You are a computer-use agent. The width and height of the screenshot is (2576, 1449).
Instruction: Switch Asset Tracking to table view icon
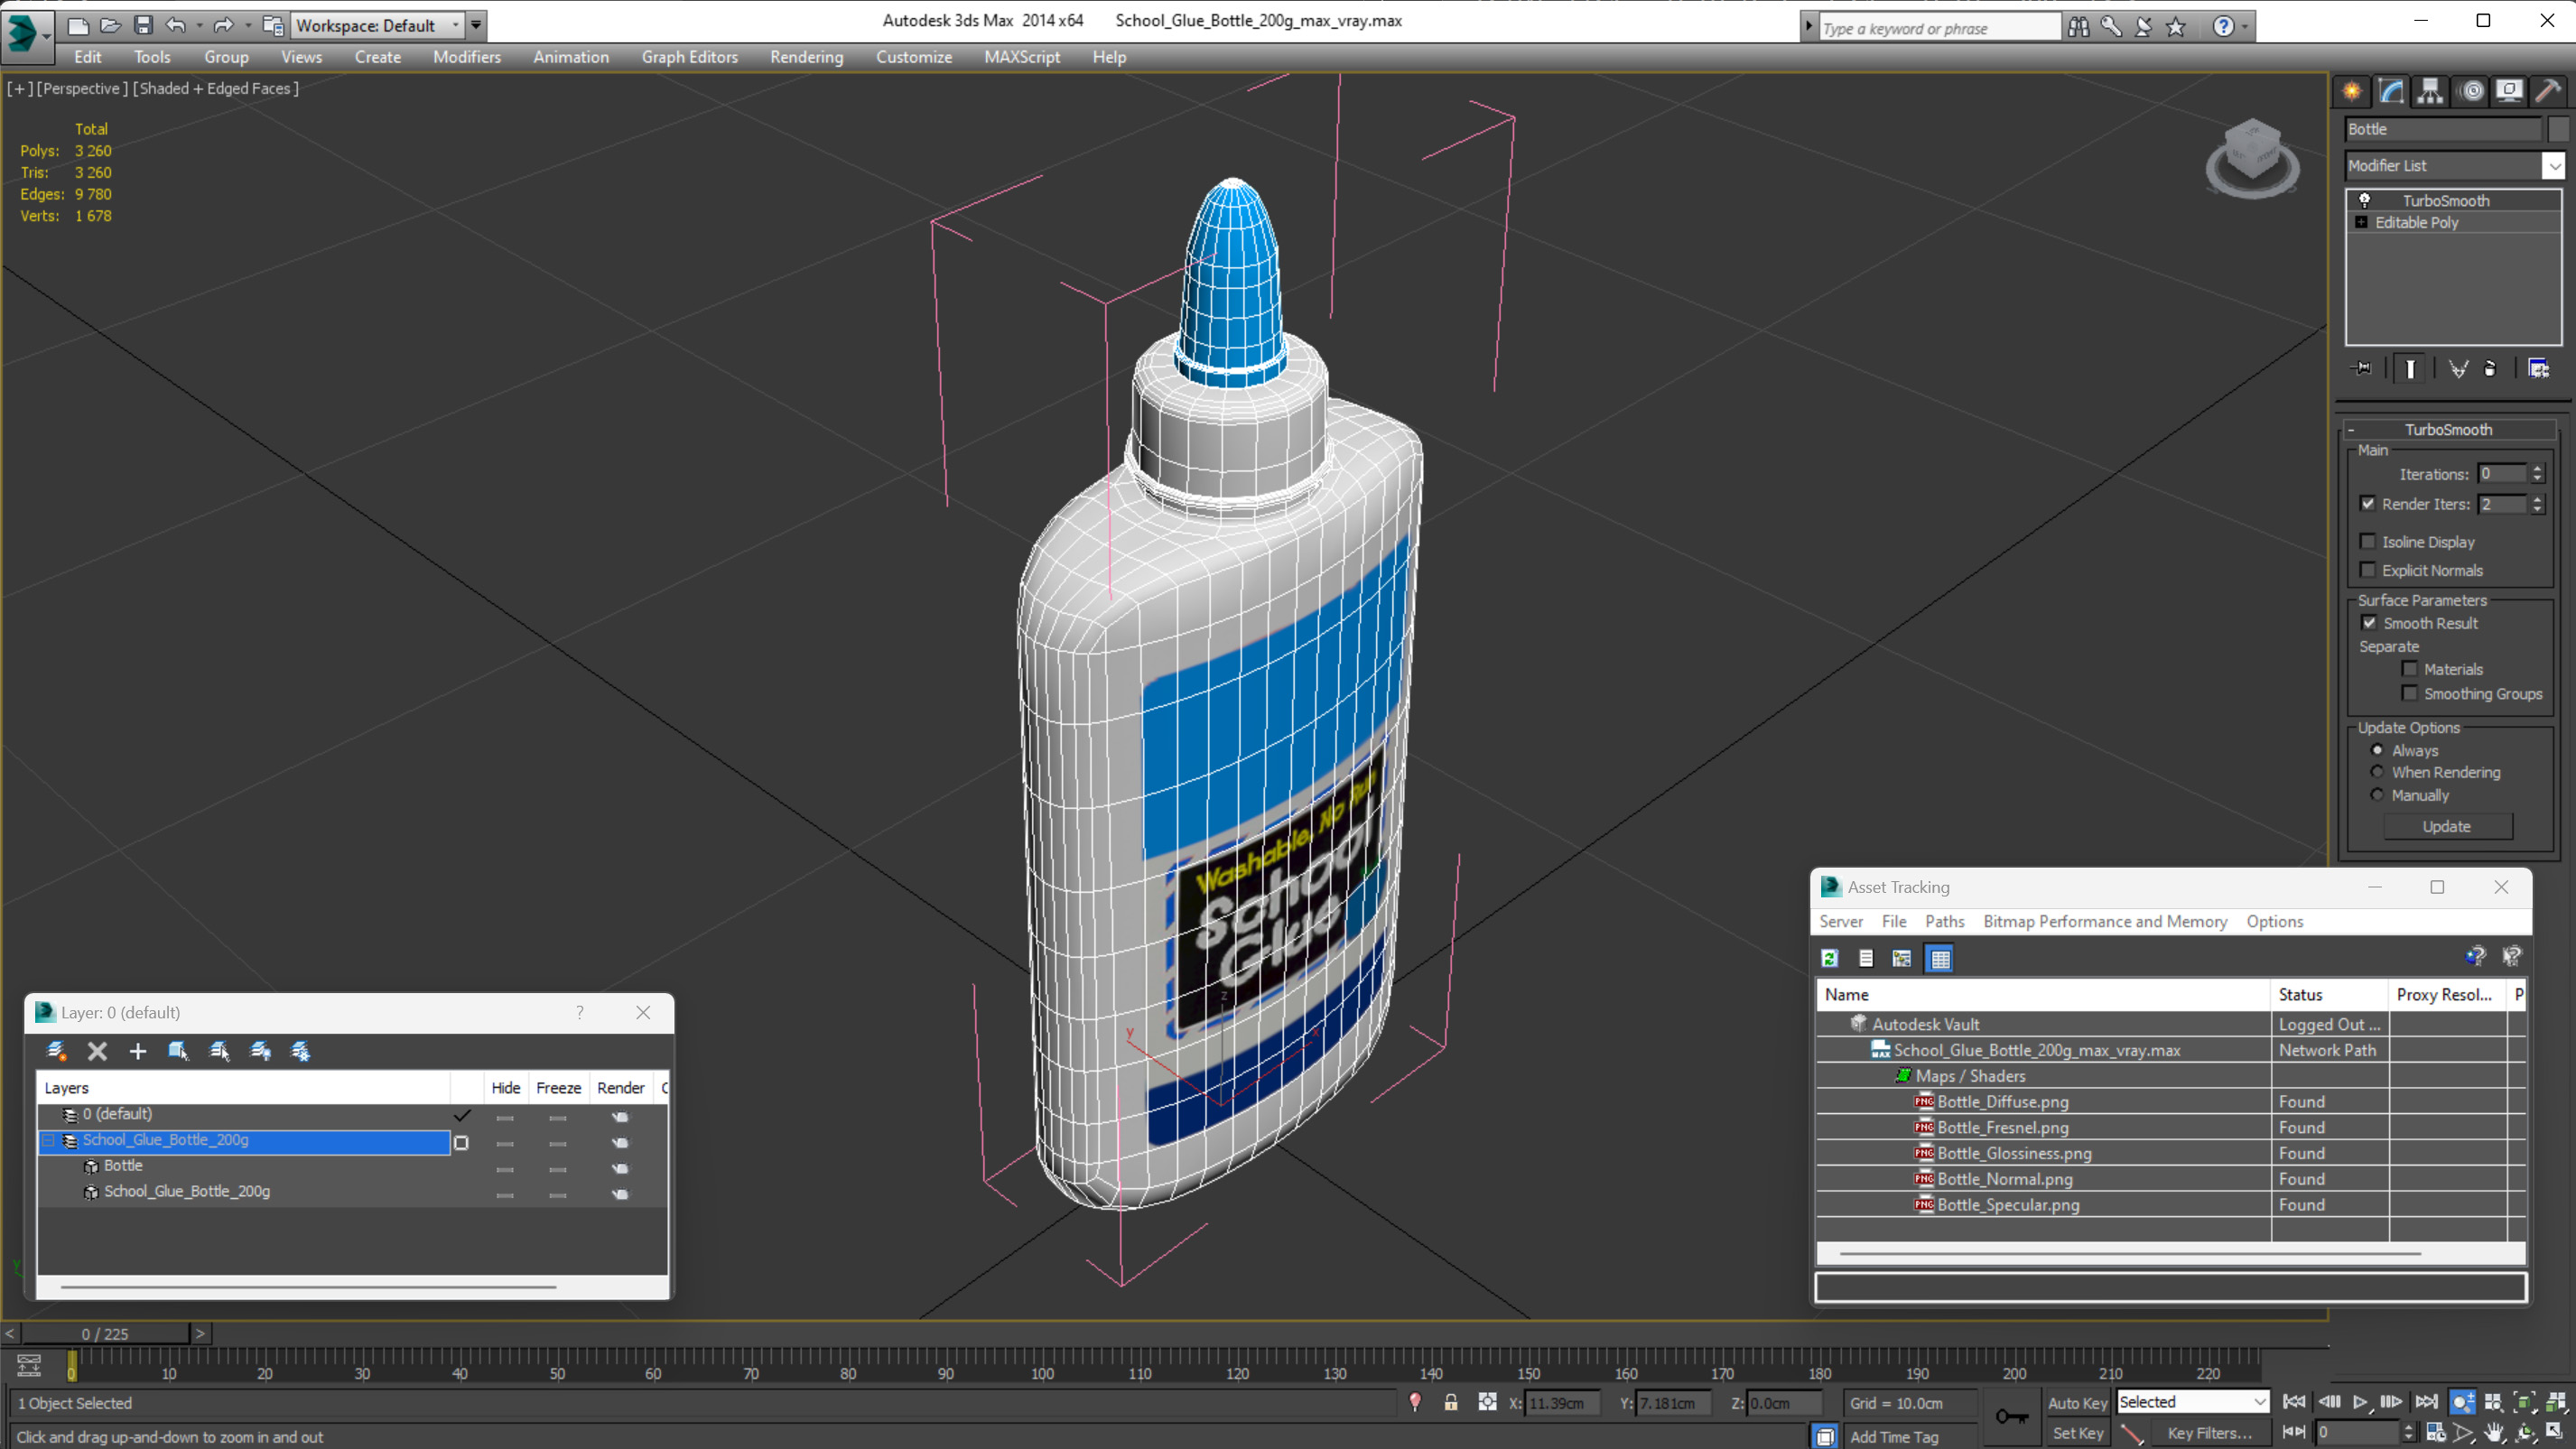click(x=1940, y=958)
